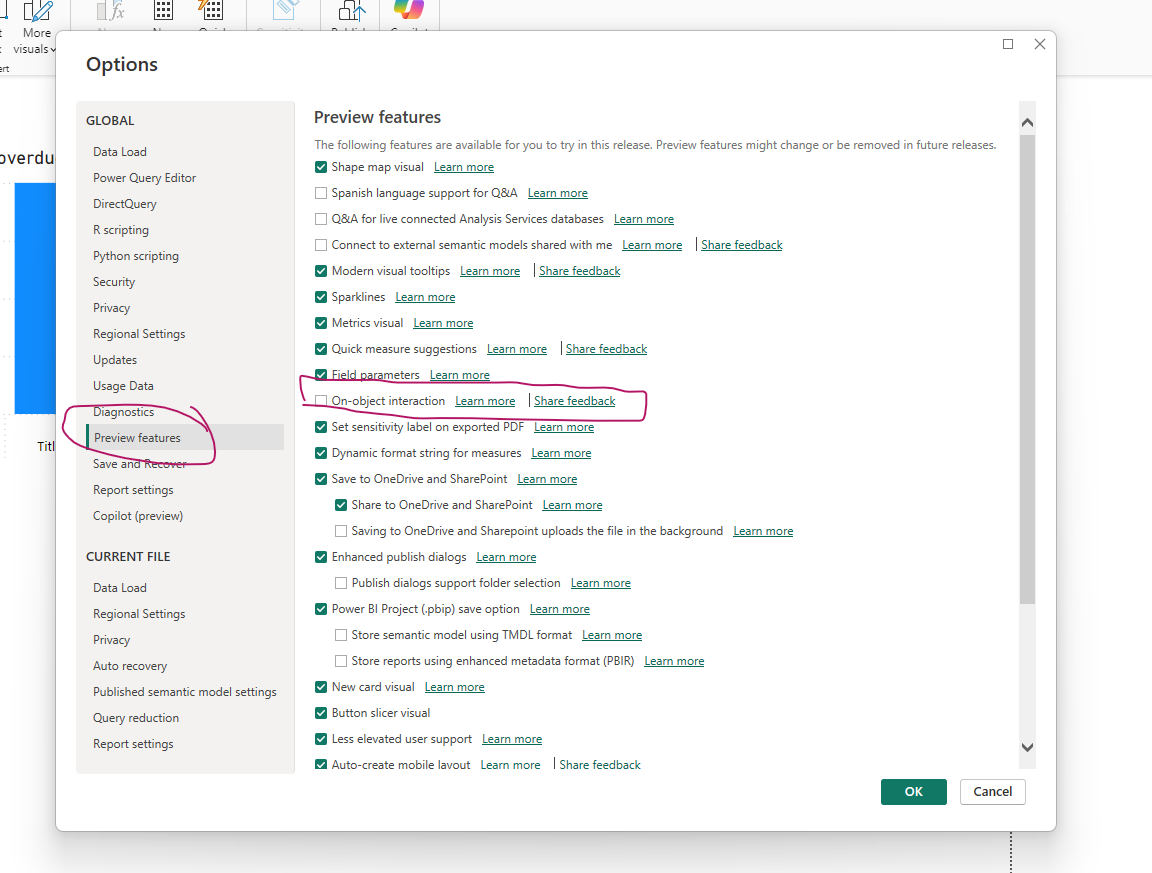The width and height of the screenshot is (1152, 873).
Task: Toggle Modern visual tooltips checkbox
Action: (x=321, y=270)
